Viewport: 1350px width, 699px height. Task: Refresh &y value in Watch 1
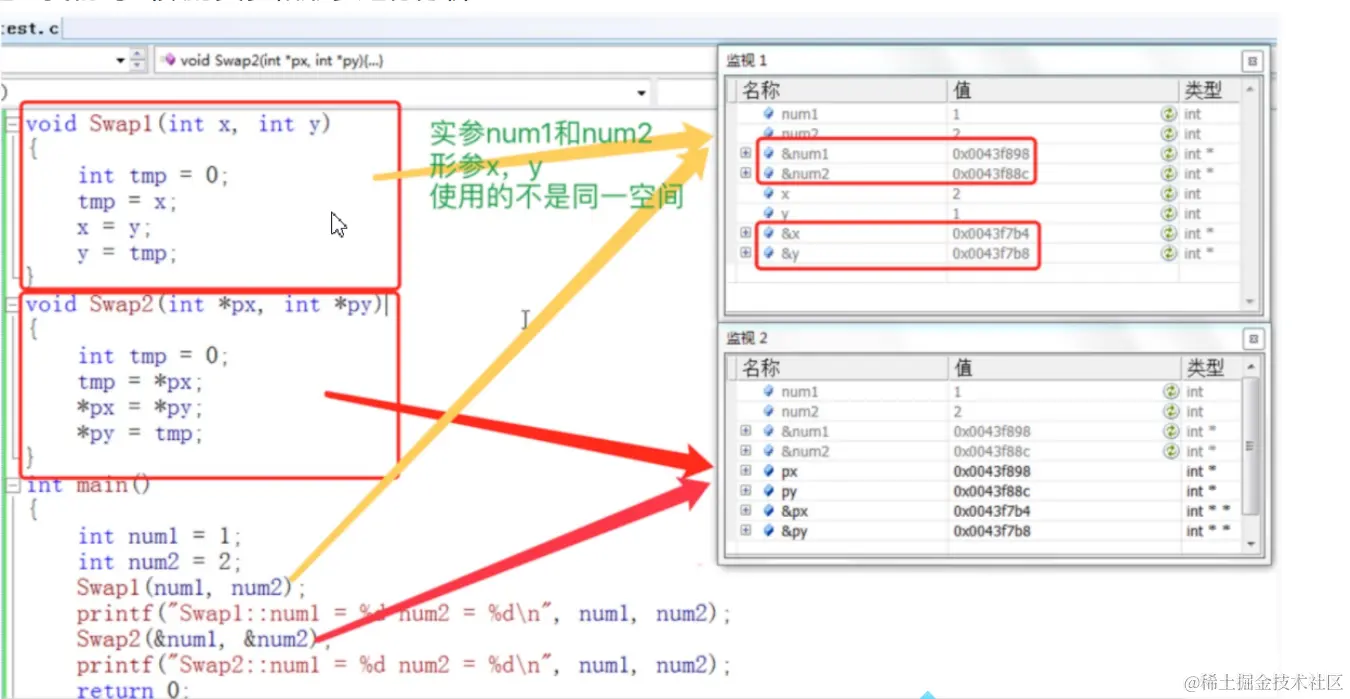click(x=1168, y=254)
